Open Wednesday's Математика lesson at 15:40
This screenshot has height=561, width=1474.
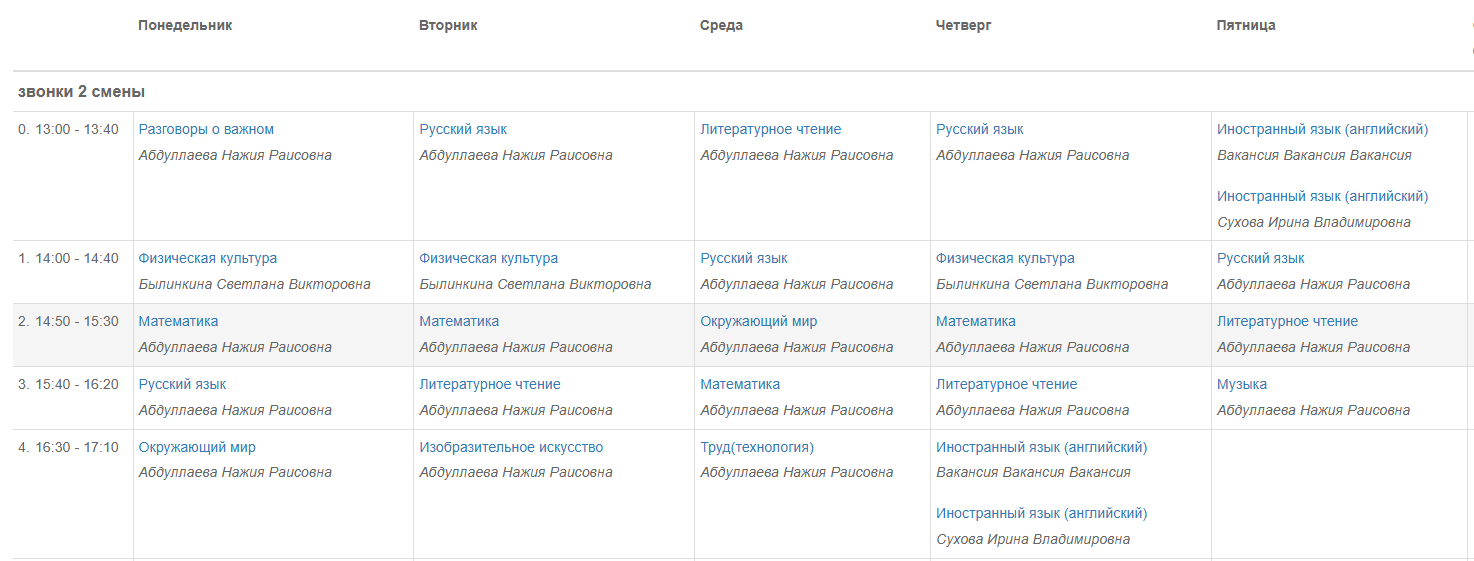[x=740, y=384]
